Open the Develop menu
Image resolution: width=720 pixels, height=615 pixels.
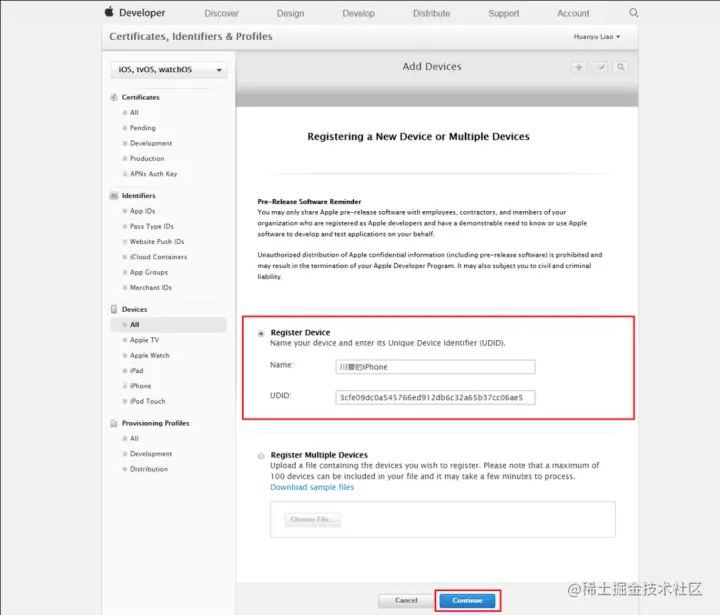359,13
